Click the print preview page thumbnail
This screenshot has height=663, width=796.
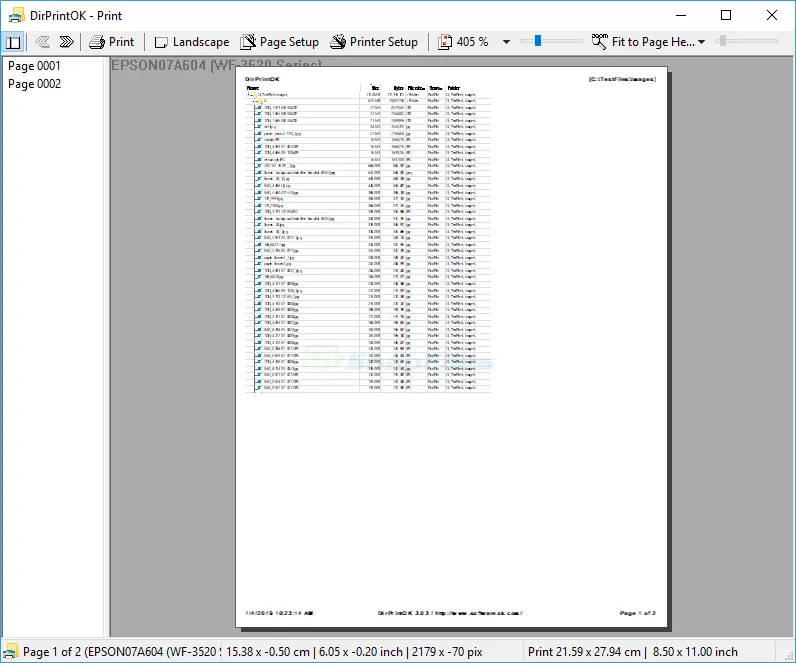point(451,347)
